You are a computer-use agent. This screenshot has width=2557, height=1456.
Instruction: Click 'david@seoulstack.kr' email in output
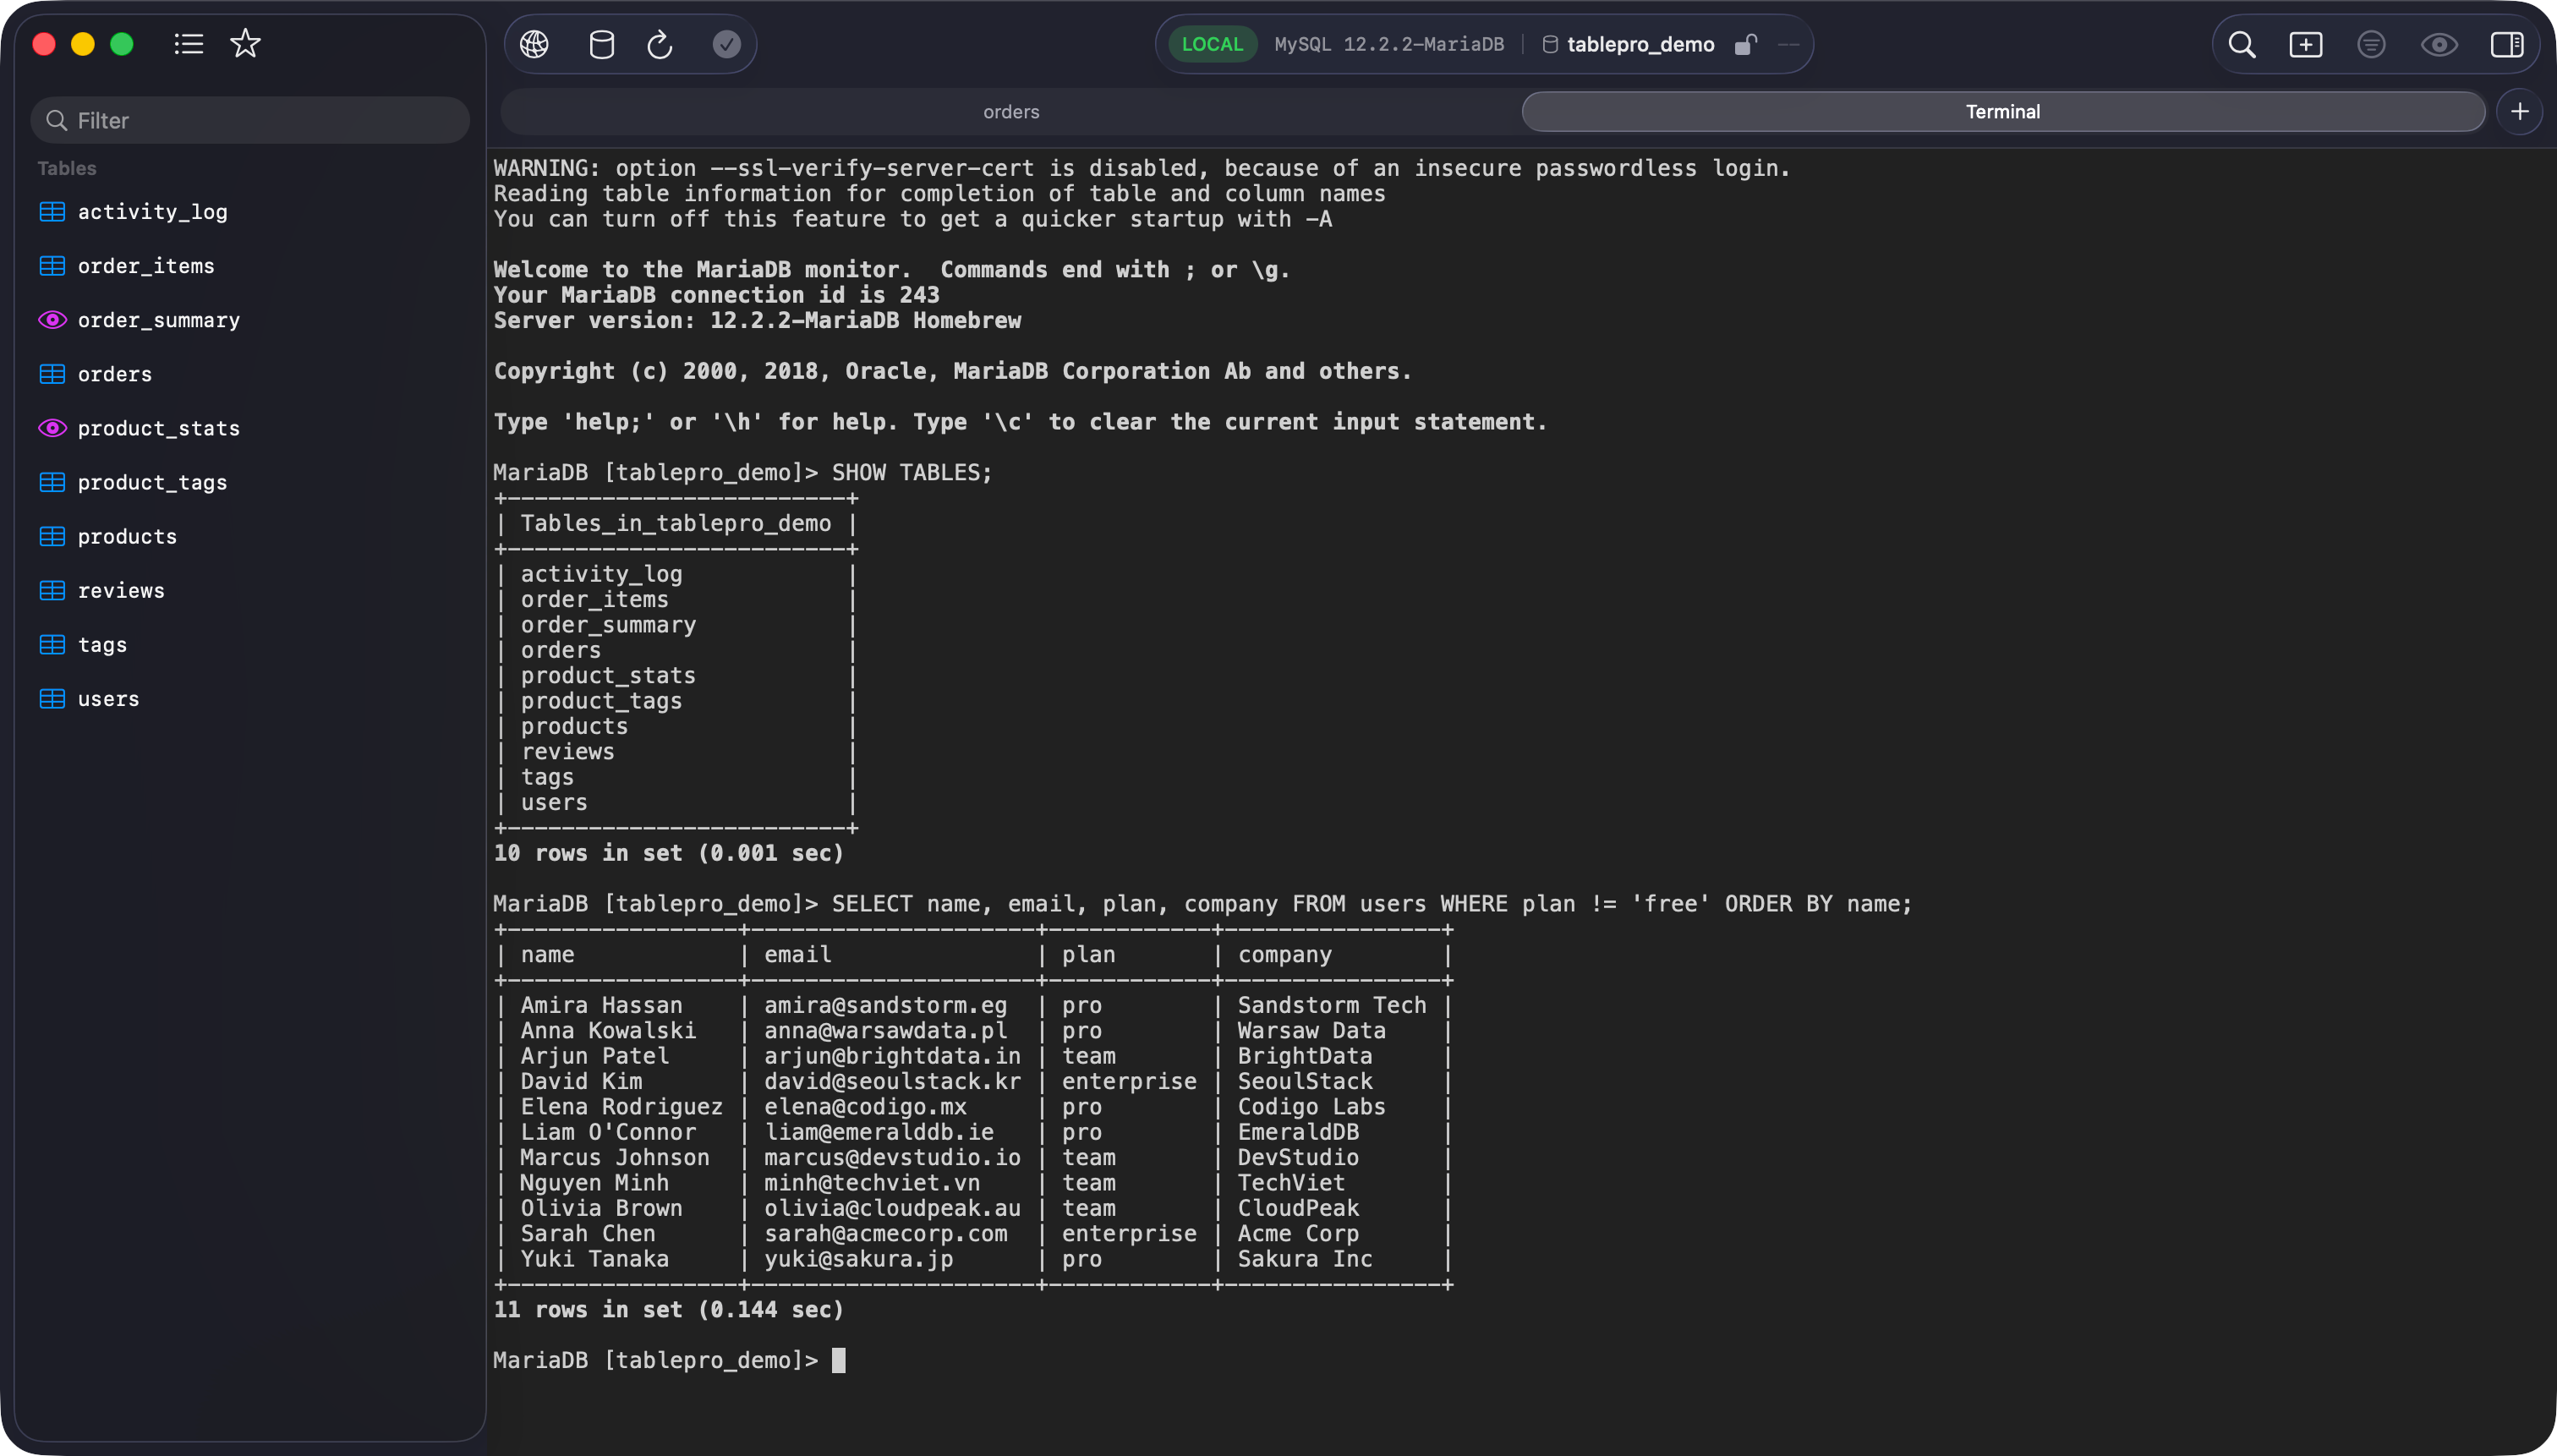(892, 1081)
